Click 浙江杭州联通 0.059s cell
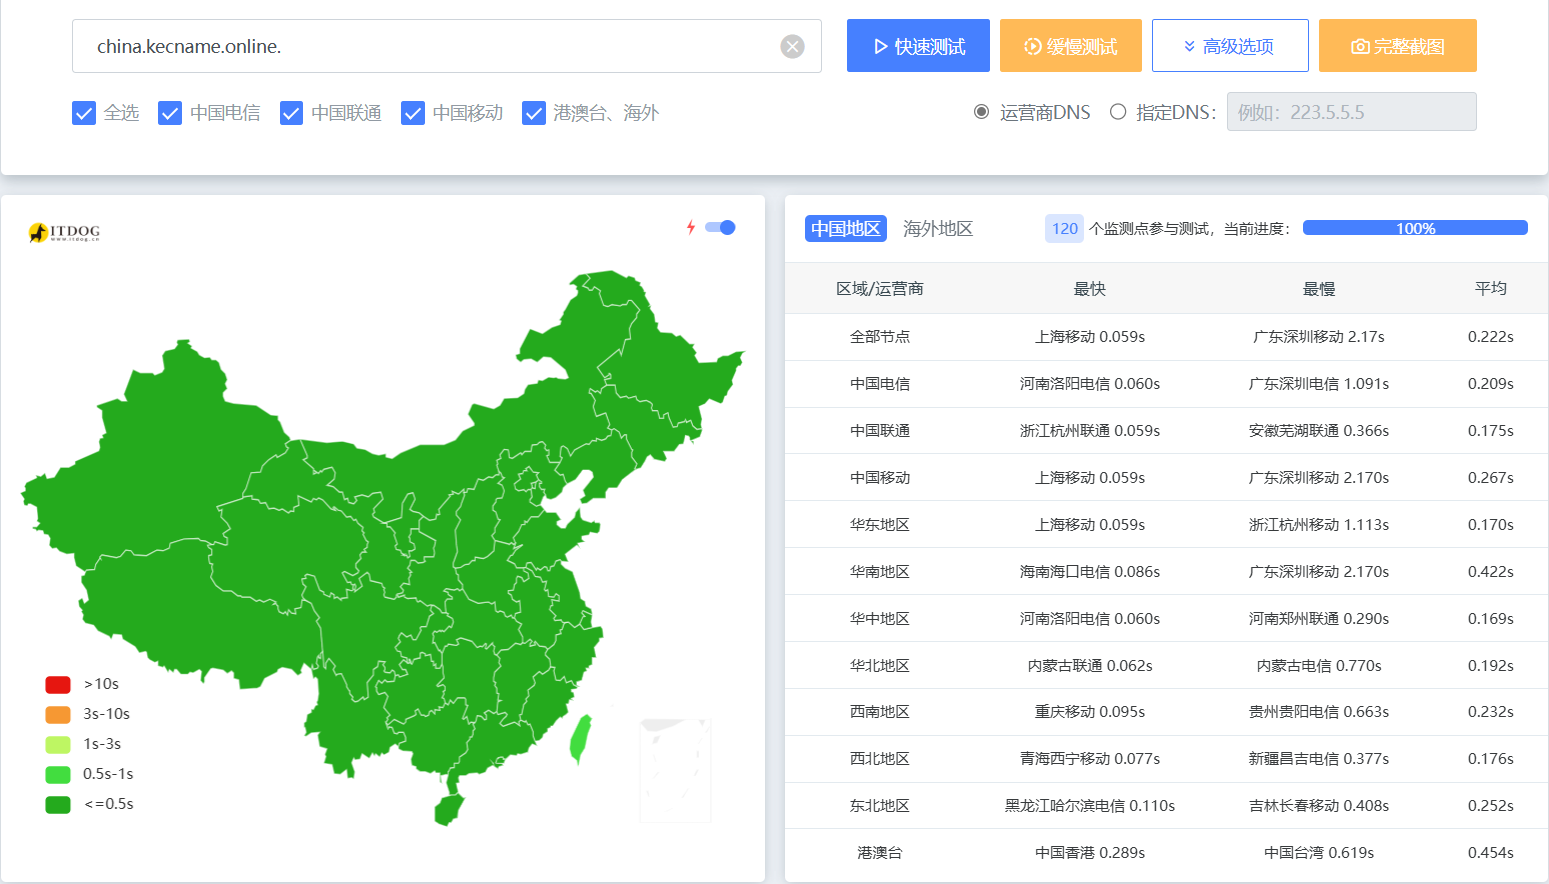 [x=1090, y=431]
